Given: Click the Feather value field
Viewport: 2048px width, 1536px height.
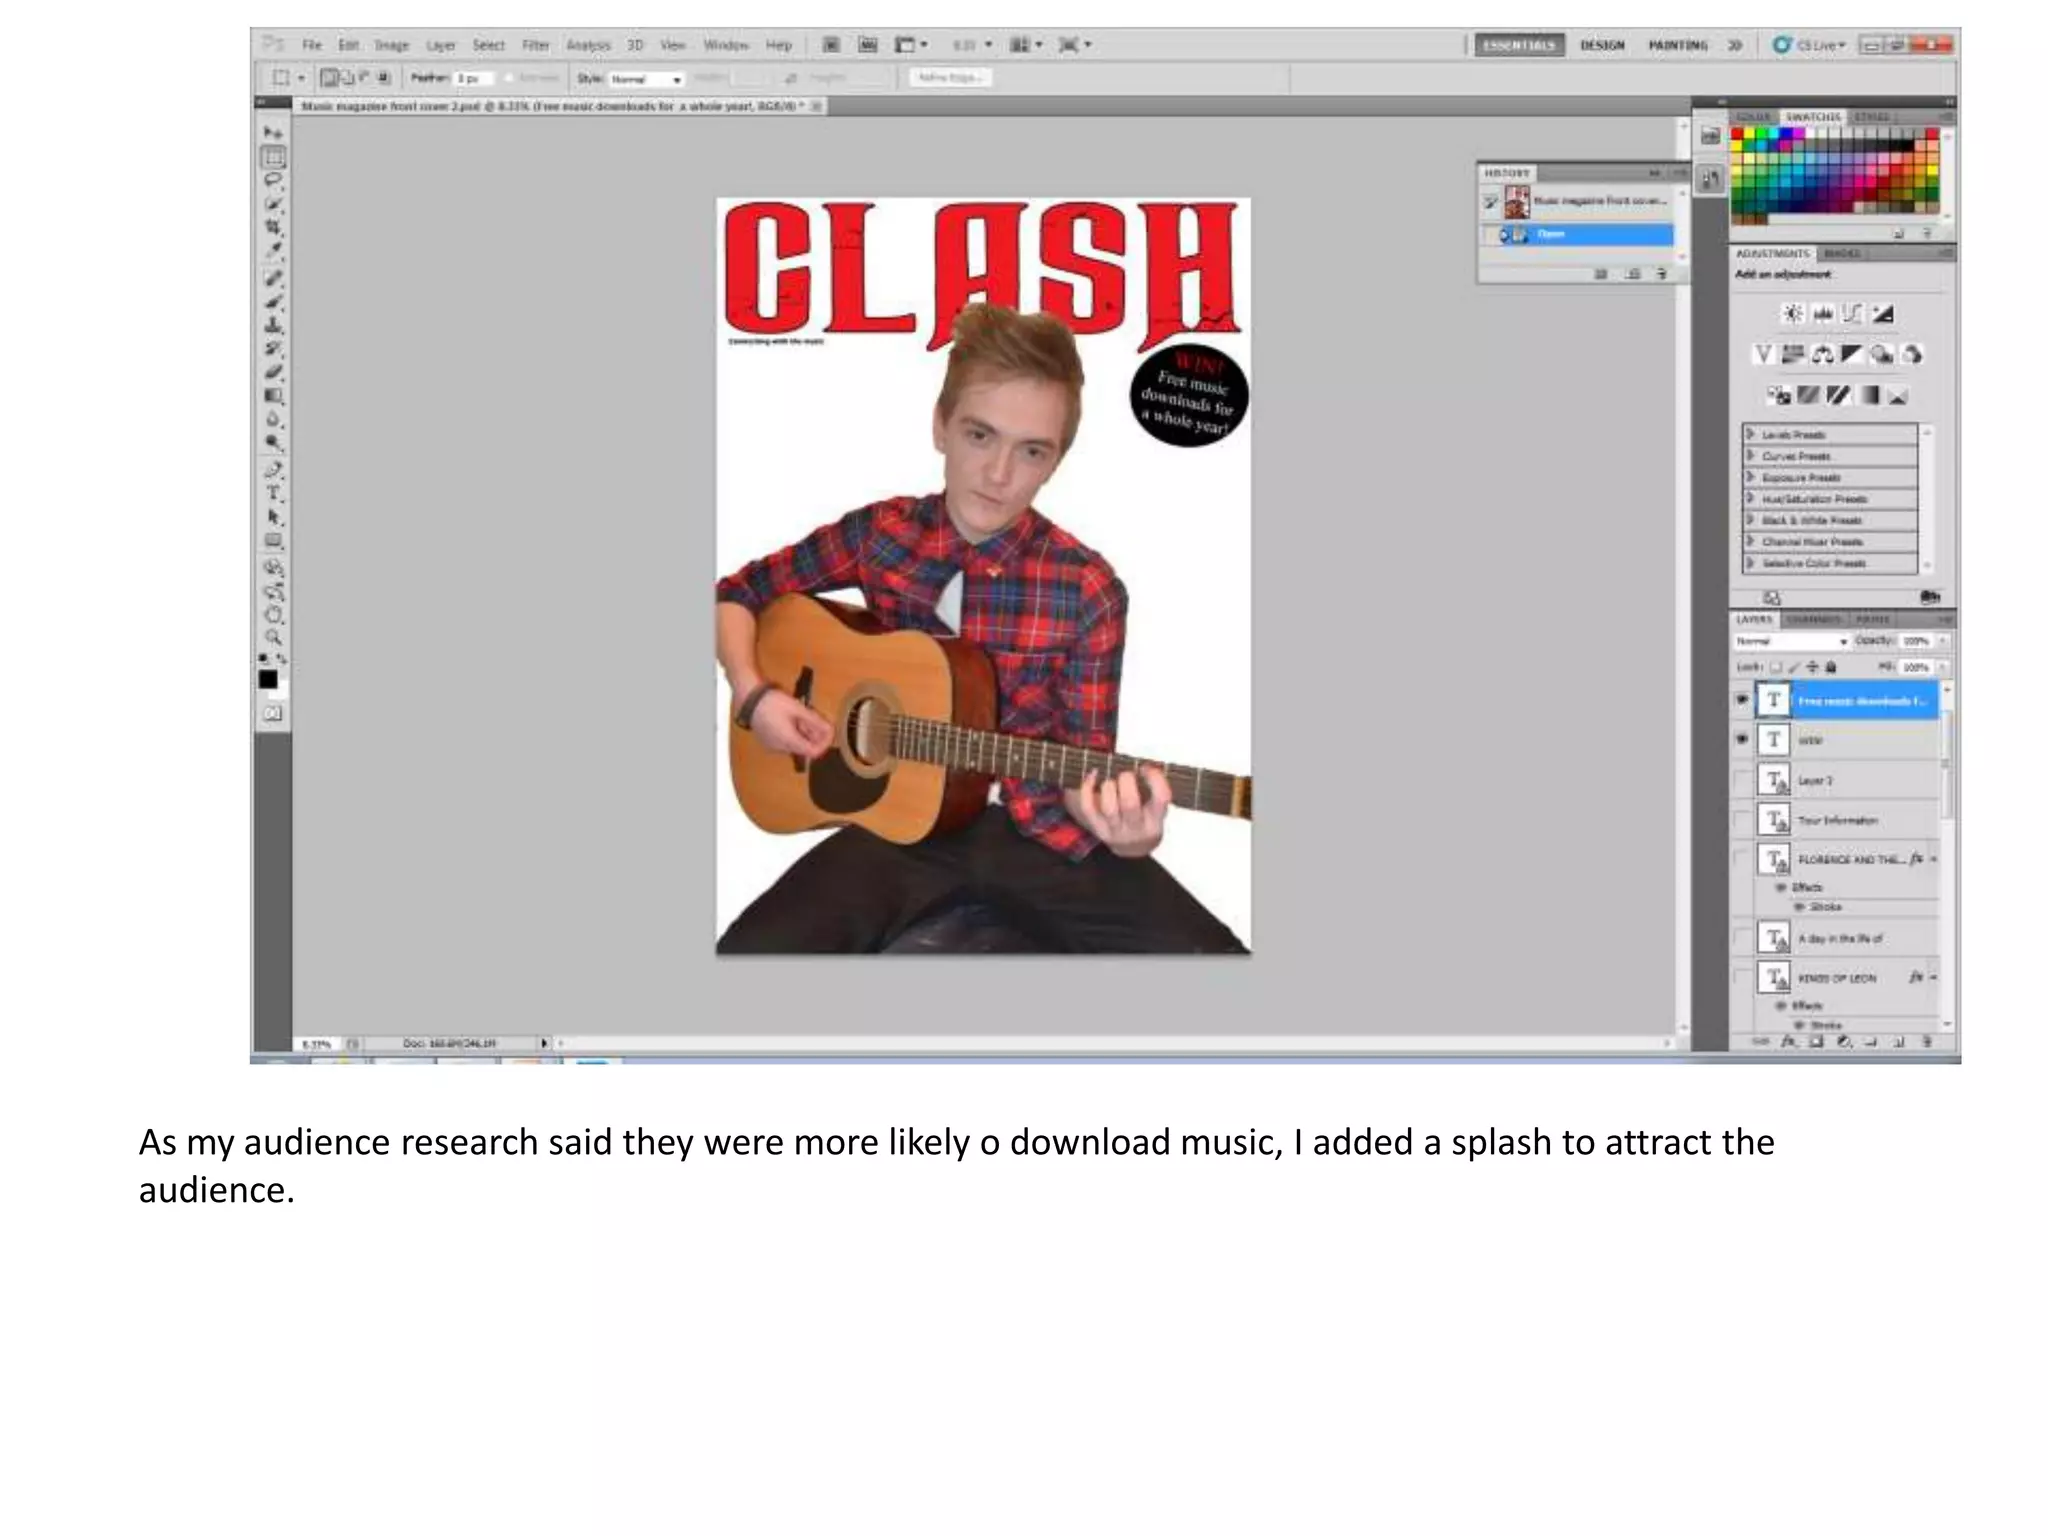Looking at the screenshot, I should tap(472, 78).
